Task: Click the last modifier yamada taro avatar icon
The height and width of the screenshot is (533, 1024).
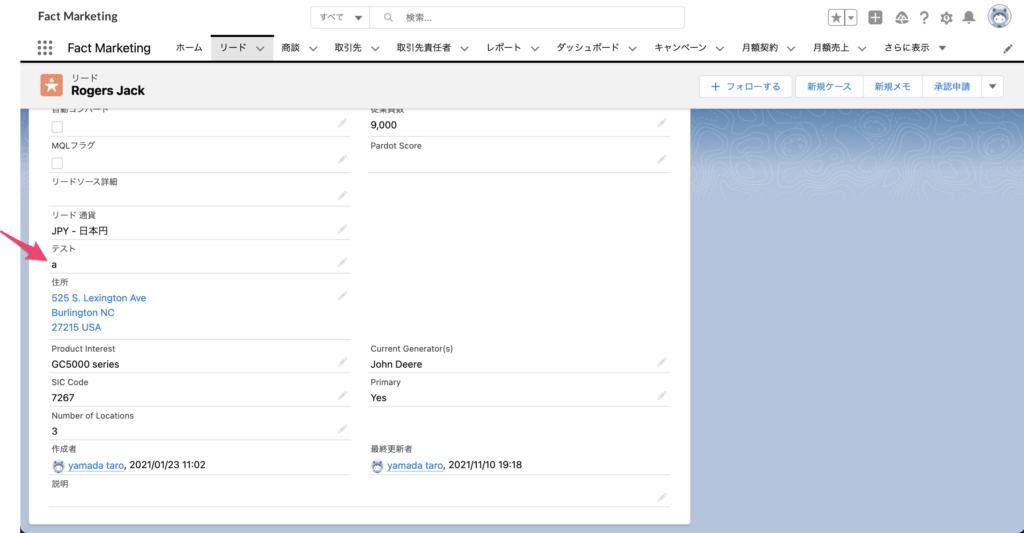Action: 377,466
